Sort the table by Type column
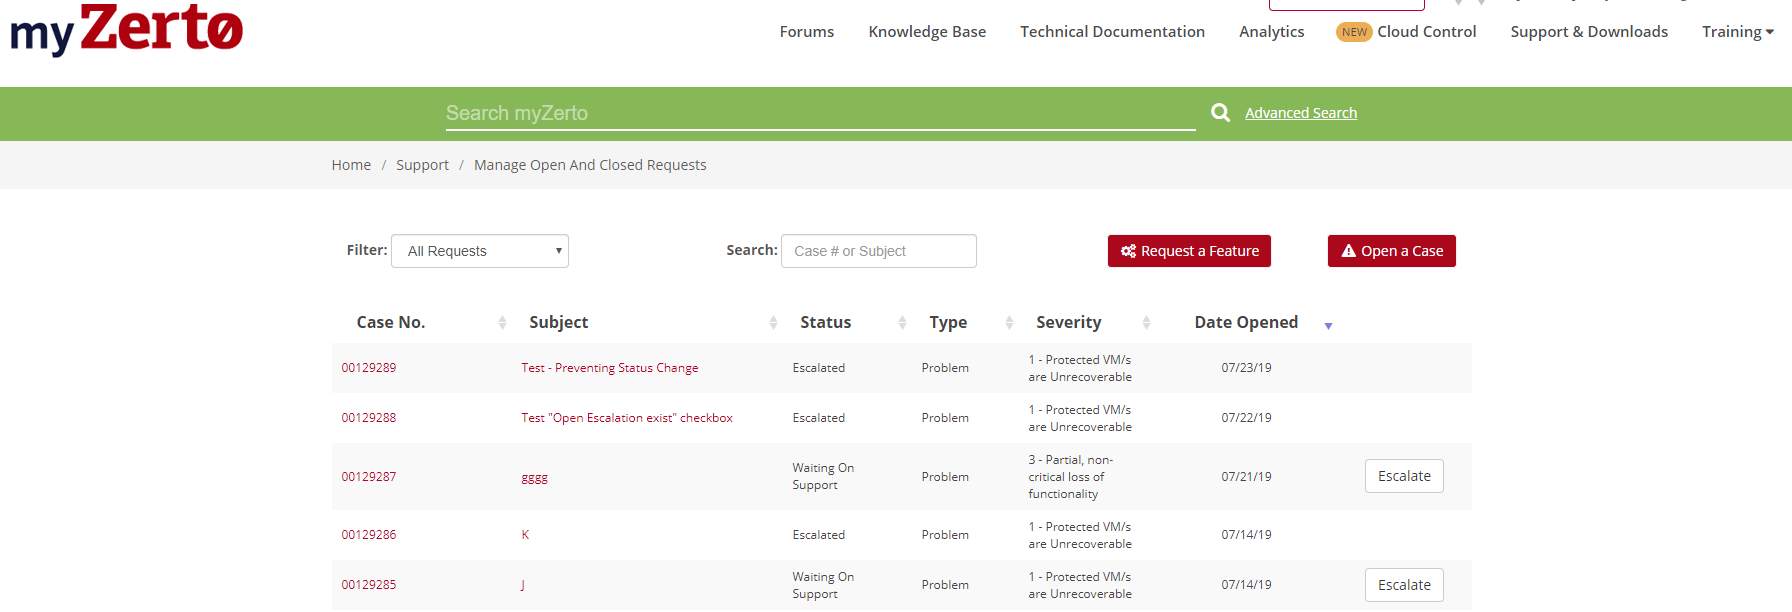This screenshot has width=1792, height=612. pyautogui.click(x=1009, y=322)
